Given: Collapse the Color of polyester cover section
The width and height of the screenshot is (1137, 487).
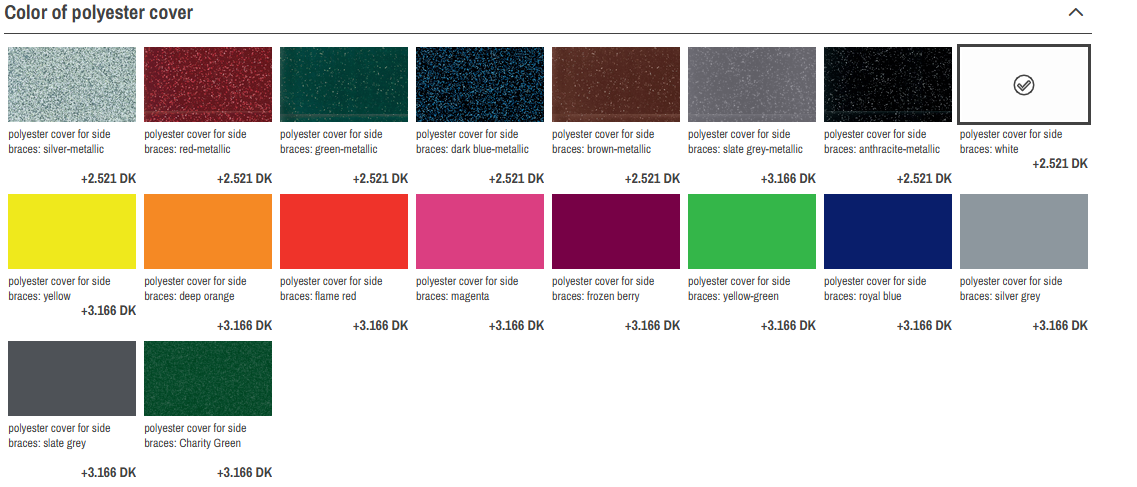Looking at the screenshot, I should click(1076, 13).
